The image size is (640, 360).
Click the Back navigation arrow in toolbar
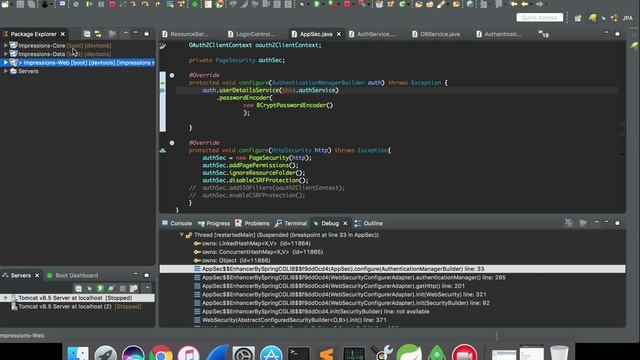click(x=525, y=4)
